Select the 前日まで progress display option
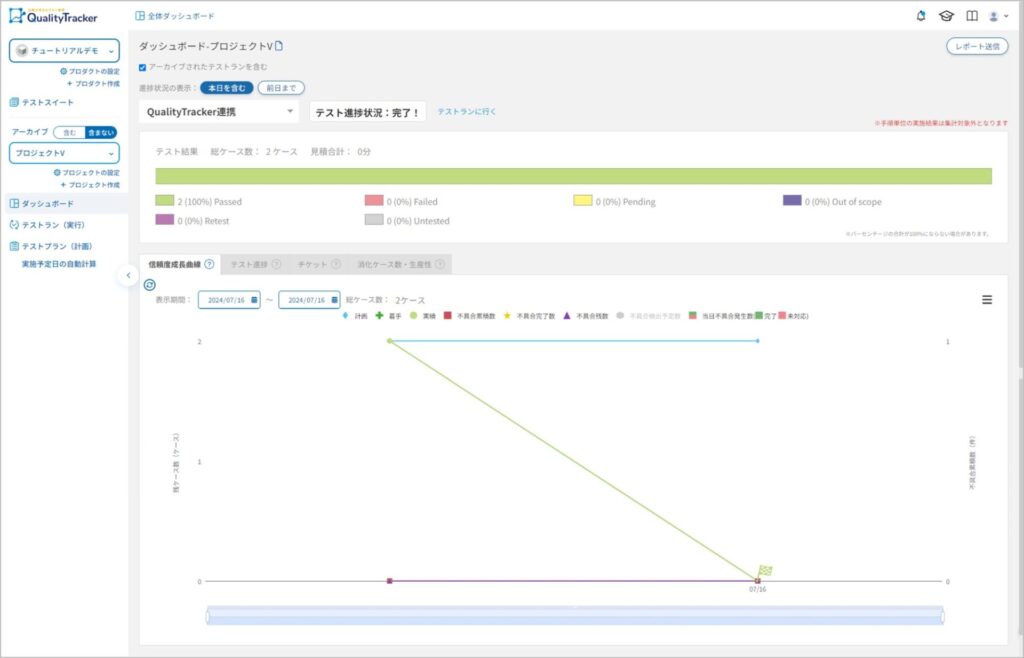The height and width of the screenshot is (658, 1024). pos(281,88)
